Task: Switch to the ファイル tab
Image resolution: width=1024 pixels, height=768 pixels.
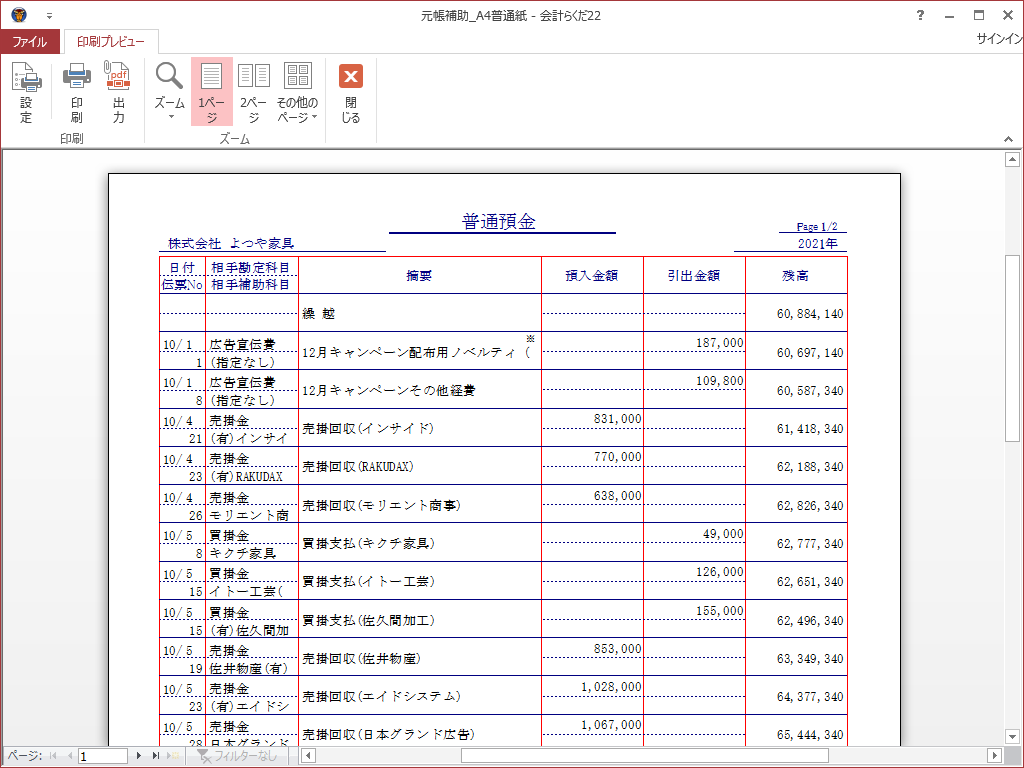Action: 30,42
